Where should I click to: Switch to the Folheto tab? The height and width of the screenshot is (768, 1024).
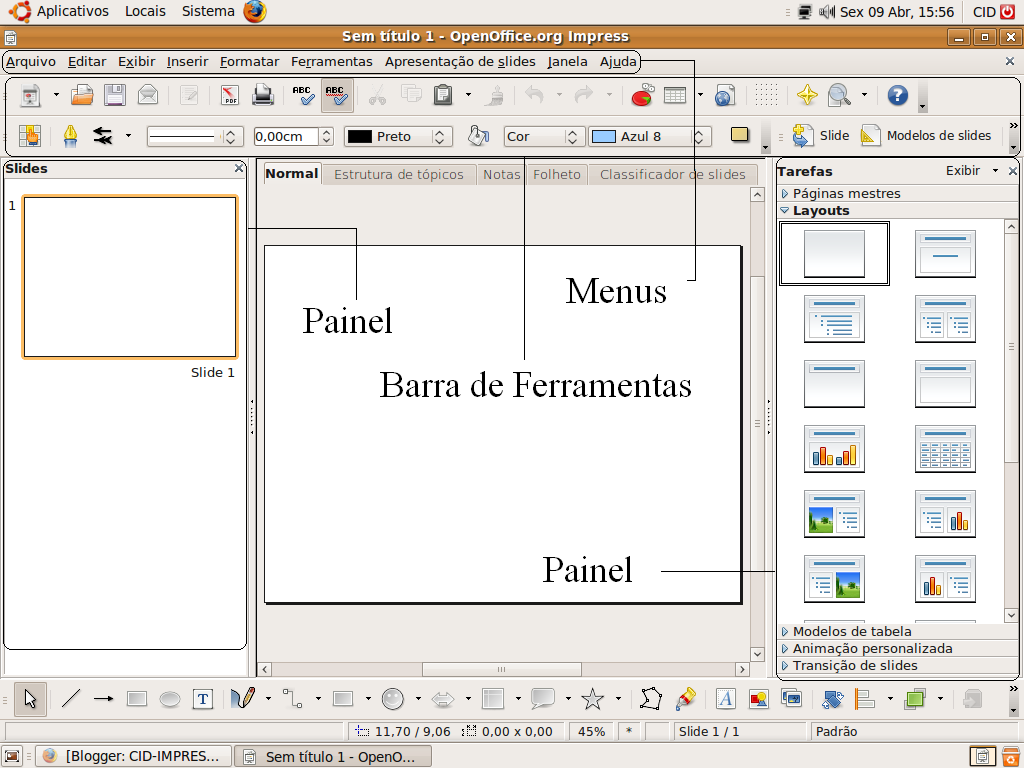pos(556,174)
